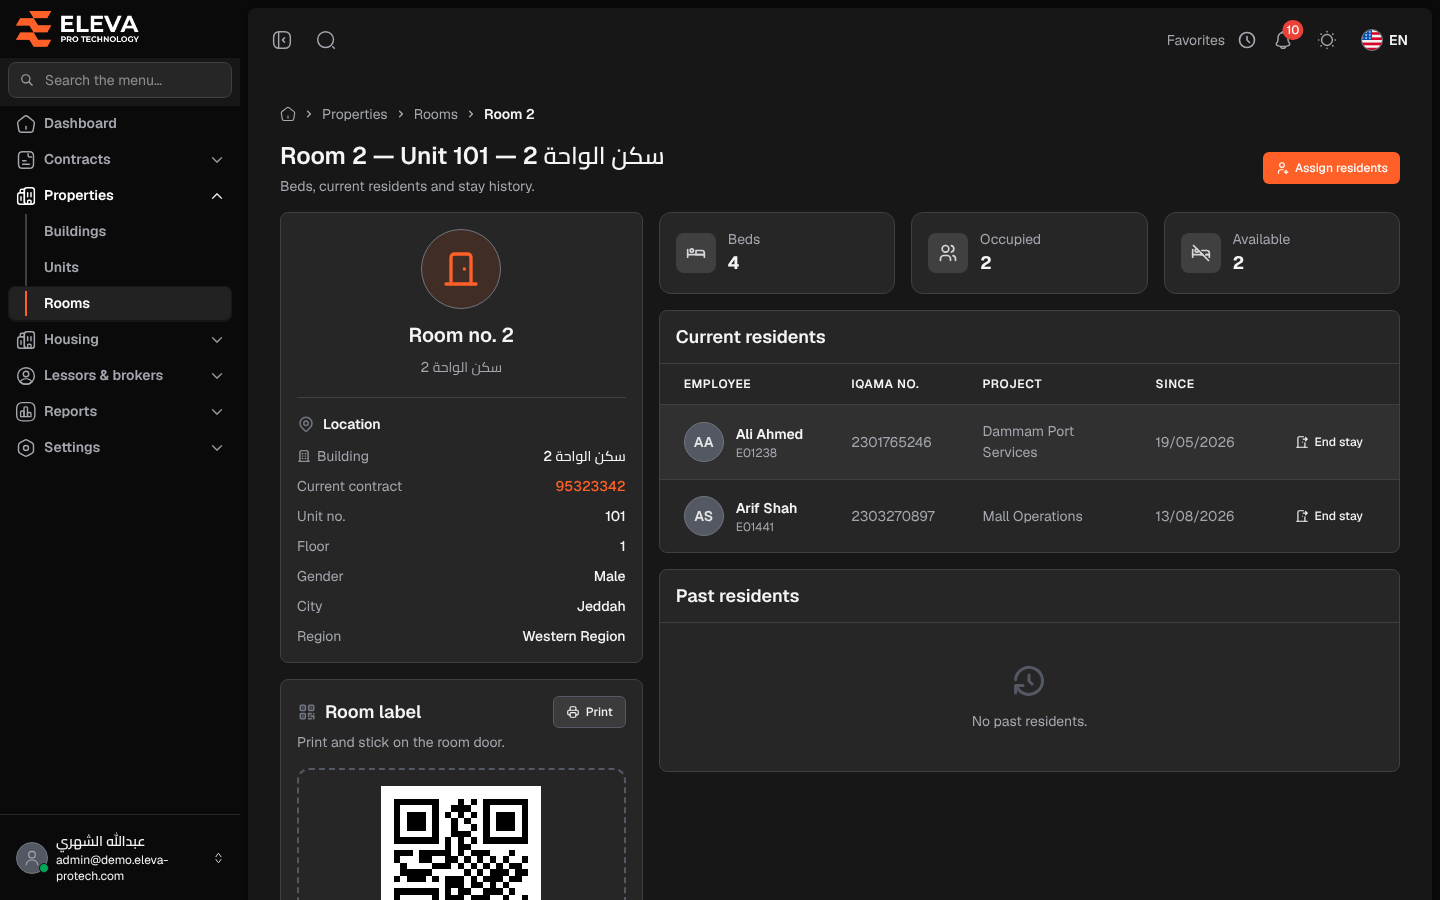Expand the Lessors & brokers menu
The image size is (1440, 900).
point(120,375)
